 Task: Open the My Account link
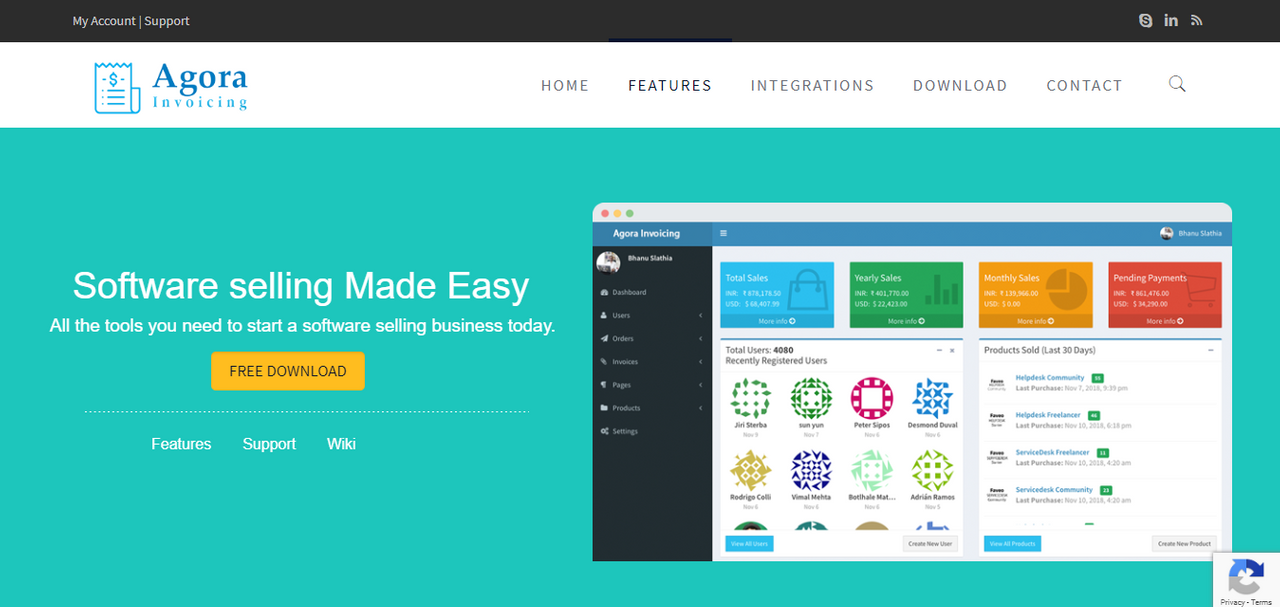(x=104, y=21)
